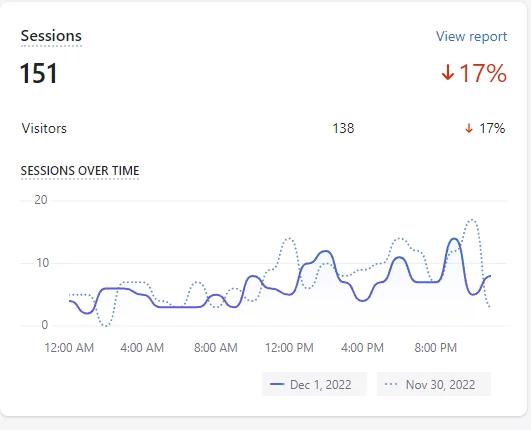Select the total sessions count 151
The height and width of the screenshot is (430, 531).
(x=39, y=73)
